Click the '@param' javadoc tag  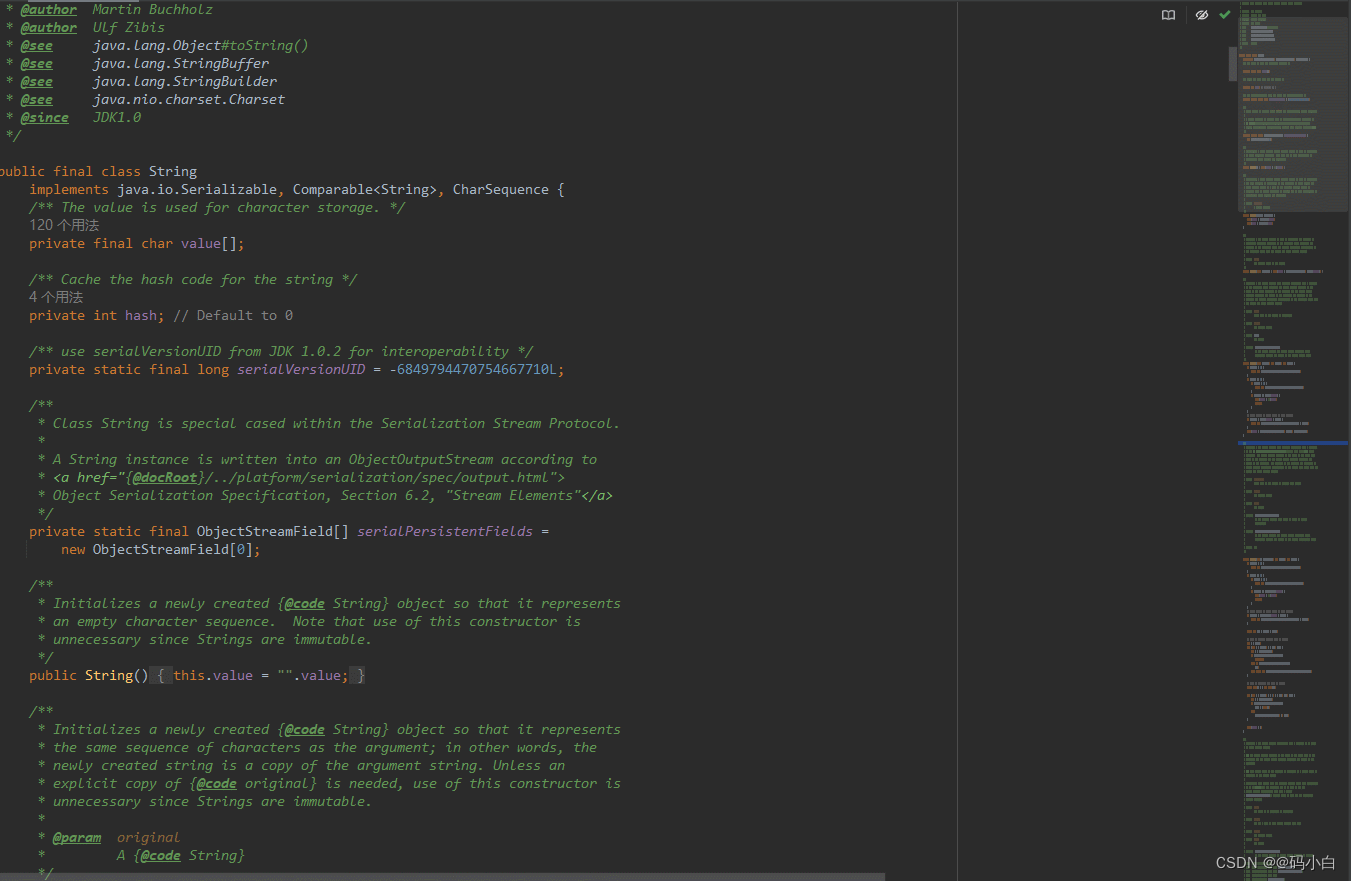pyautogui.click(x=77, y=837)
